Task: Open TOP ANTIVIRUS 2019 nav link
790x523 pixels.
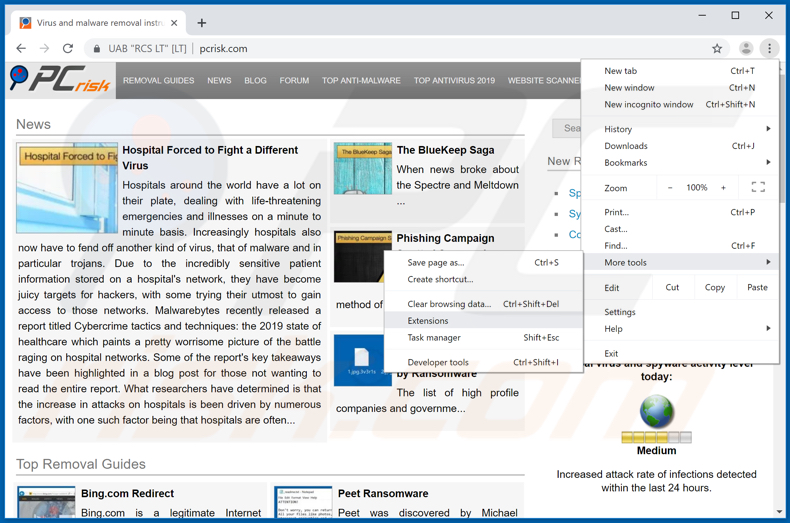Action: (x=454, y=81)
